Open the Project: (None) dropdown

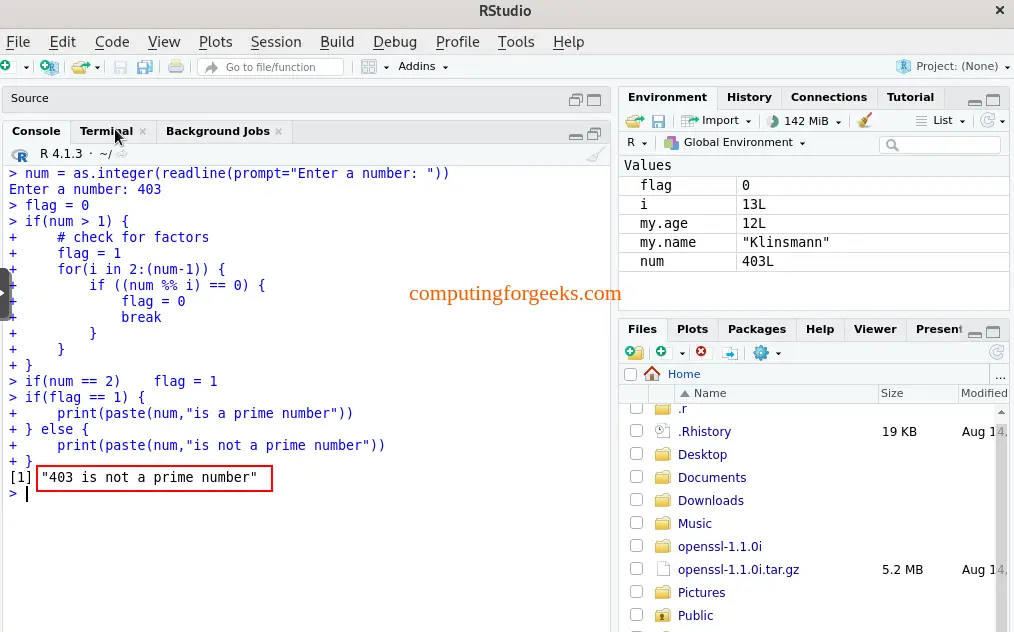(952, 66)
